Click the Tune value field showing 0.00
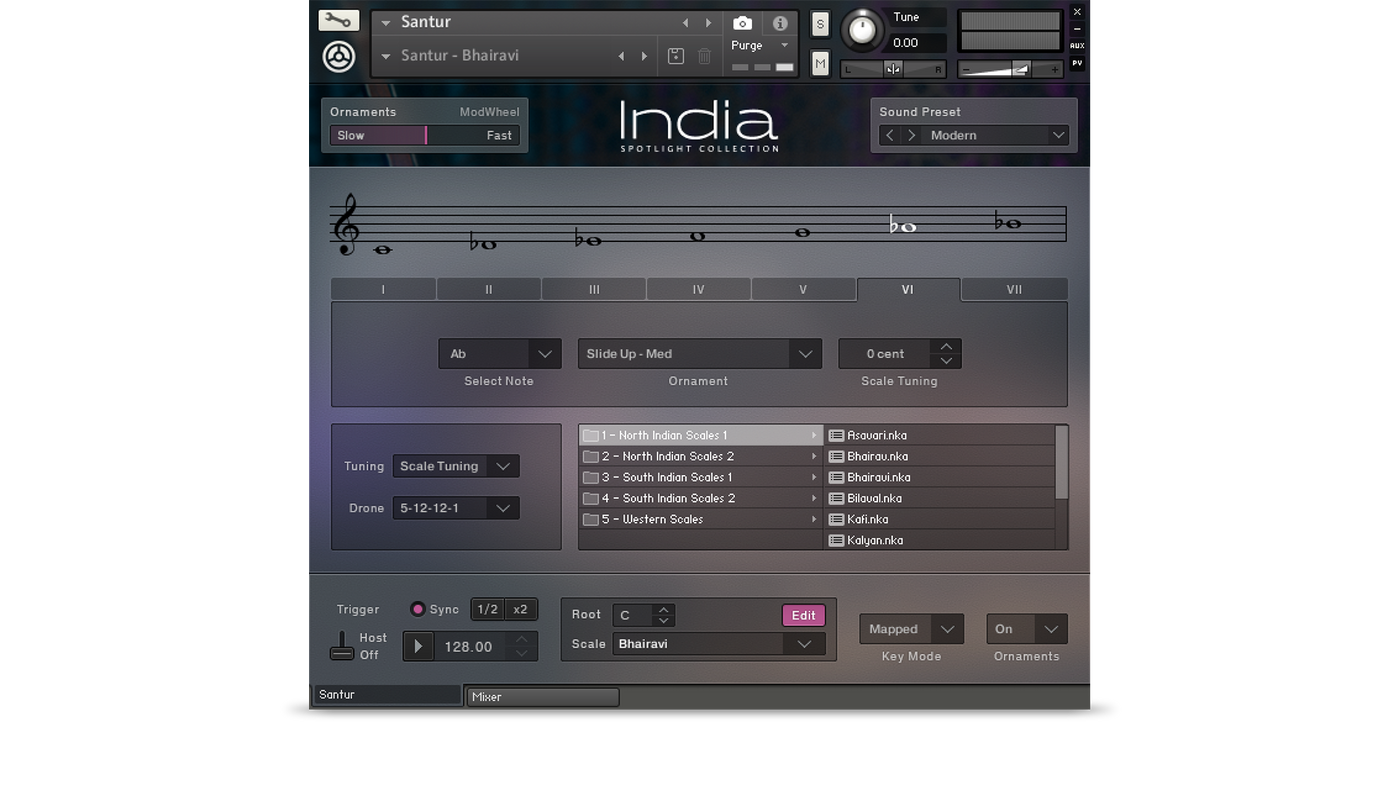Image resolution: width=1400 pixels, height=804 pixels. click(x=916, y=43)
